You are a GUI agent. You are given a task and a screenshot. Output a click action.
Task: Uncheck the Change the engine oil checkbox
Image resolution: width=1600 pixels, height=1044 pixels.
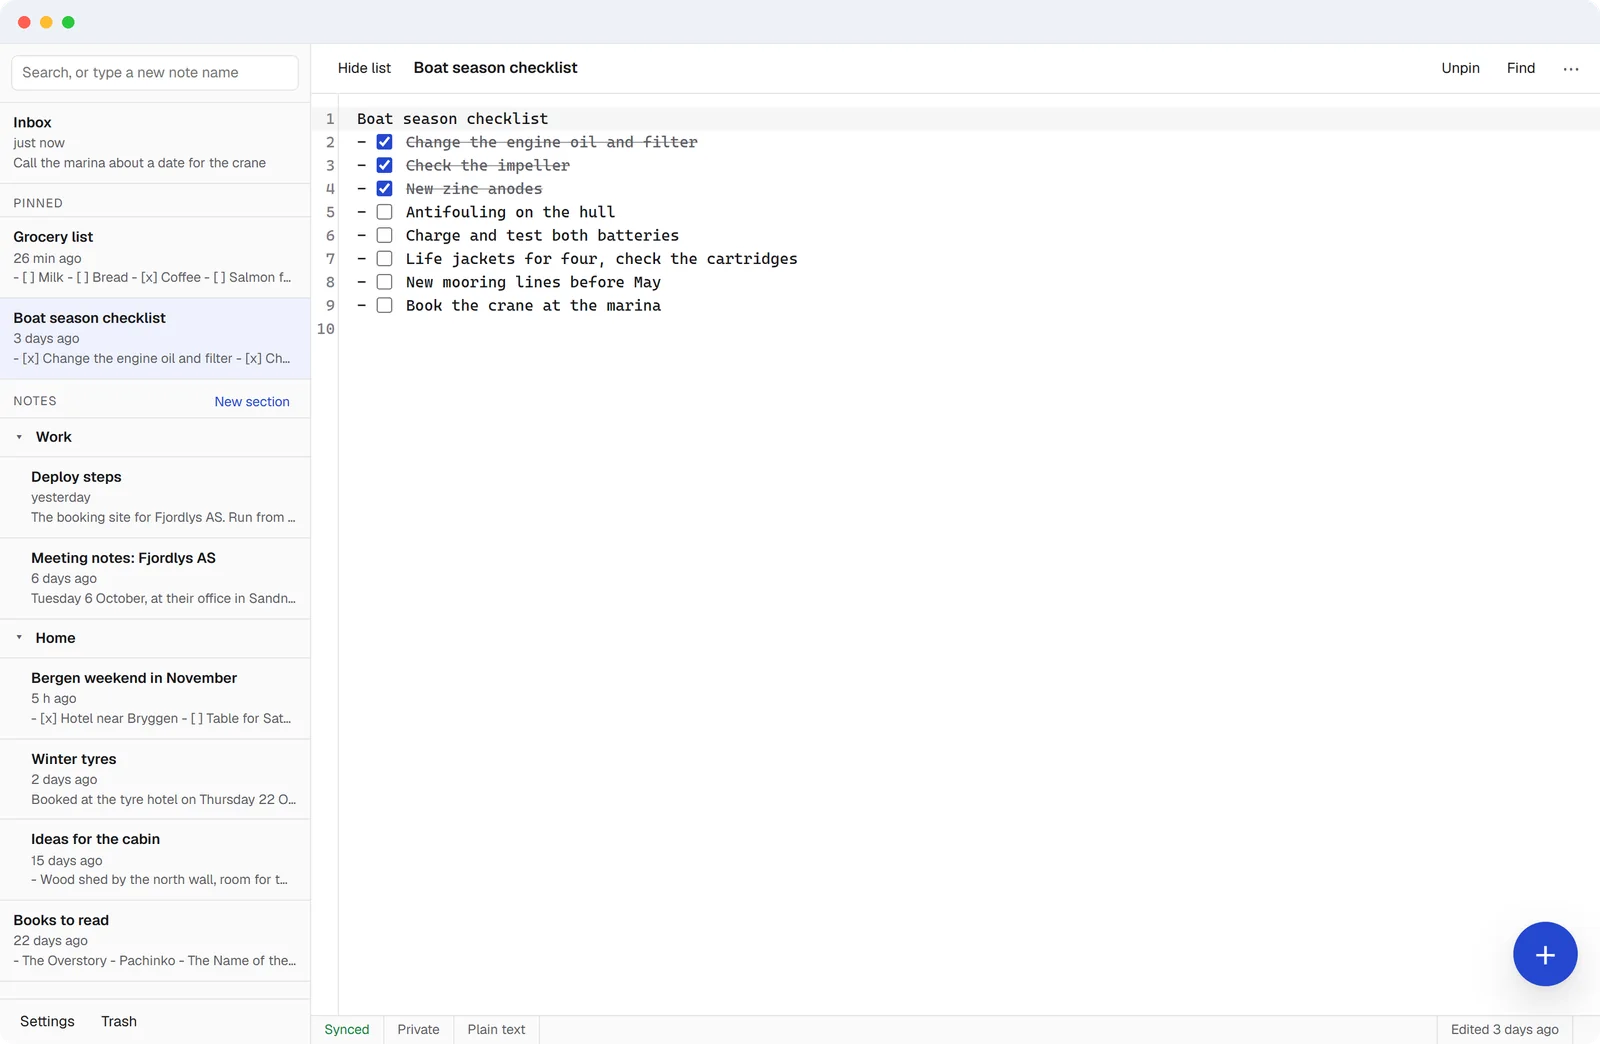(384, 142)
